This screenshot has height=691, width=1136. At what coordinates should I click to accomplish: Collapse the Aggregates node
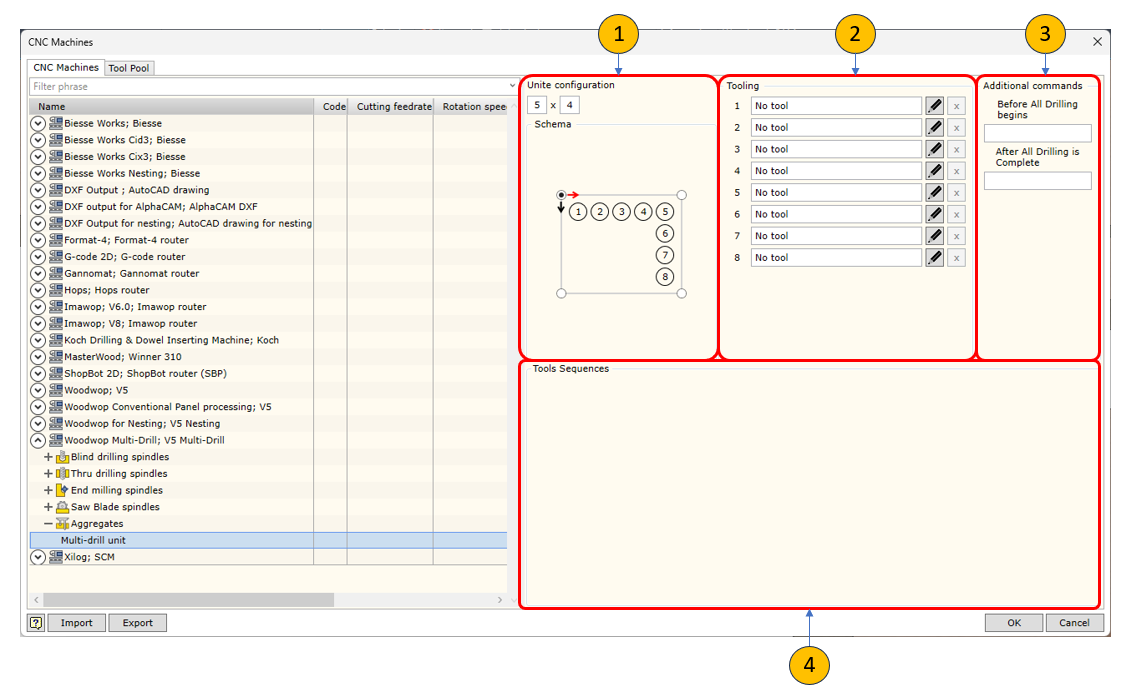(x=48, y=524)
